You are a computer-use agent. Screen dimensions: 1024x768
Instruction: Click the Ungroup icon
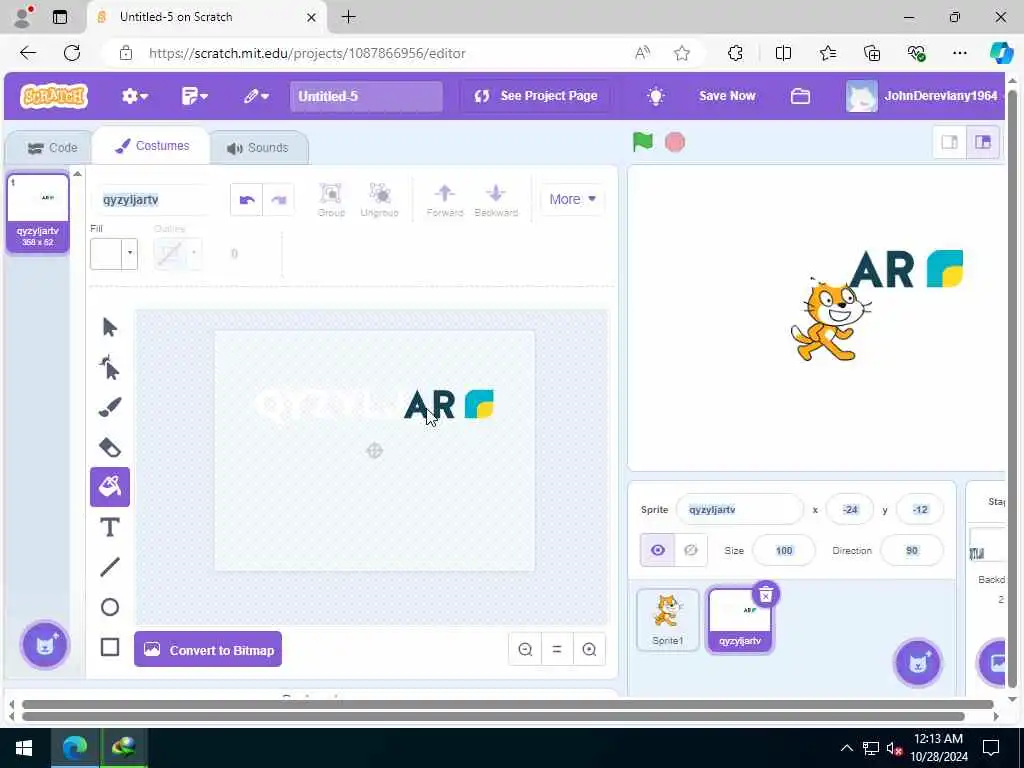click(x=379, y=200)
